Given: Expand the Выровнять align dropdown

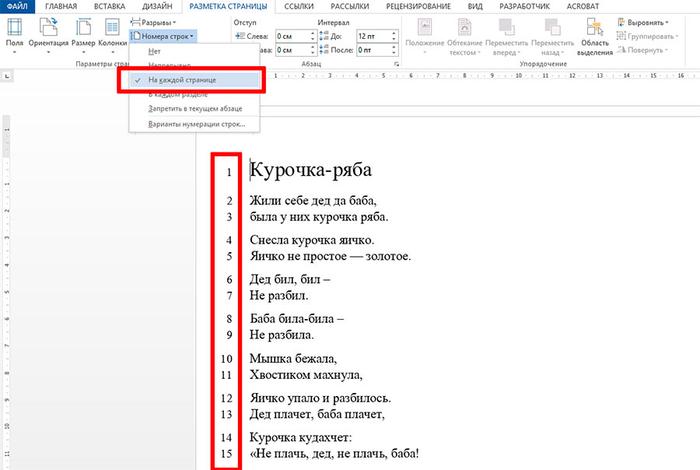Looking at the screenshot, I should (646, 21).
